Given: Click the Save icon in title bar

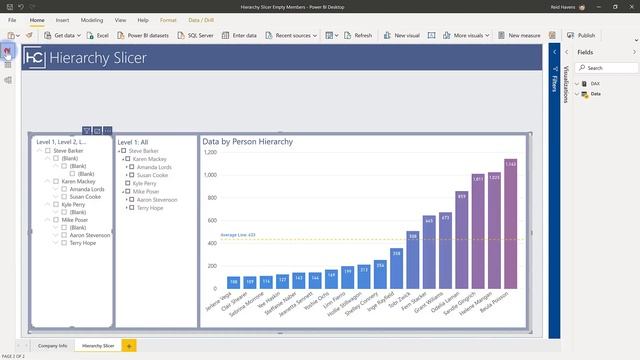Looking at the screenshot, I should click(x=10, y=7).
